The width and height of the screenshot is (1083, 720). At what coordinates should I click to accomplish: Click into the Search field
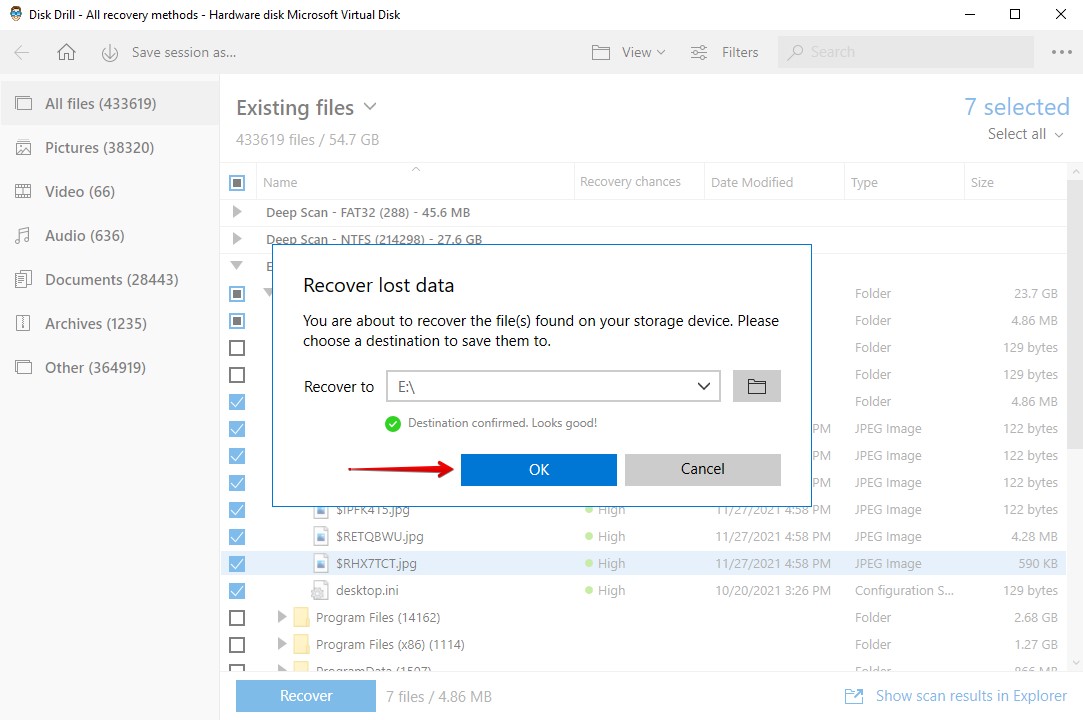click(x=905, y=52)
